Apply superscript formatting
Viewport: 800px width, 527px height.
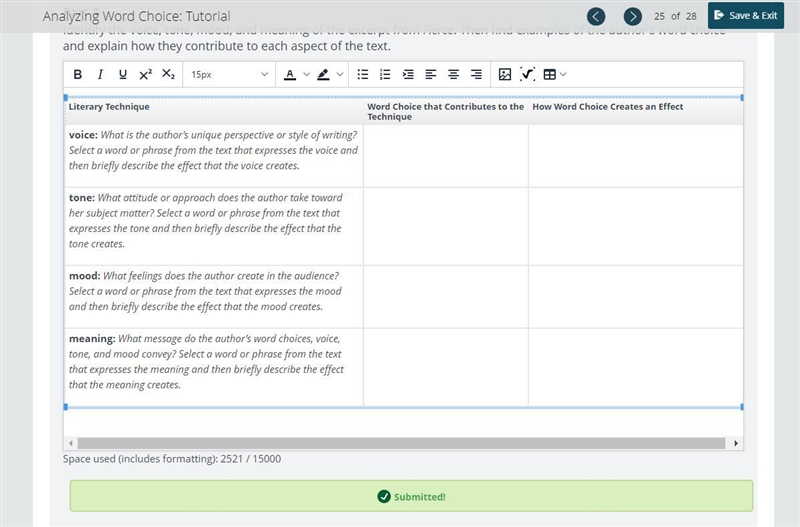click(x=145, y=74)
